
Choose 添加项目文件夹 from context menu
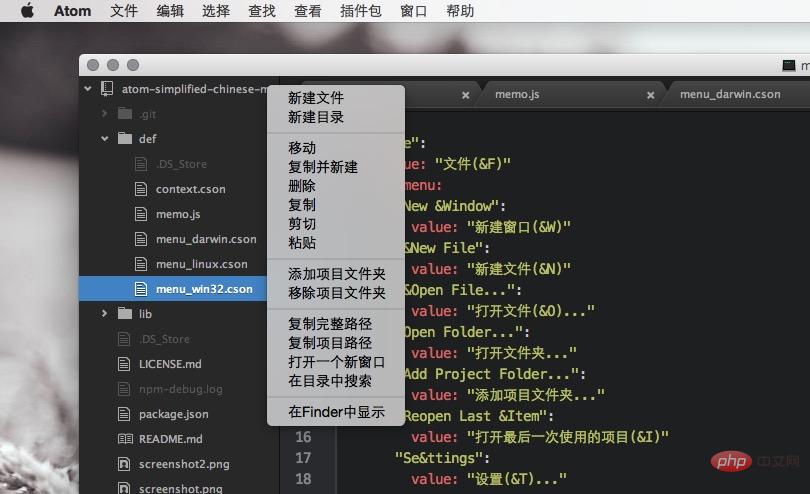[x=336, y=274]
